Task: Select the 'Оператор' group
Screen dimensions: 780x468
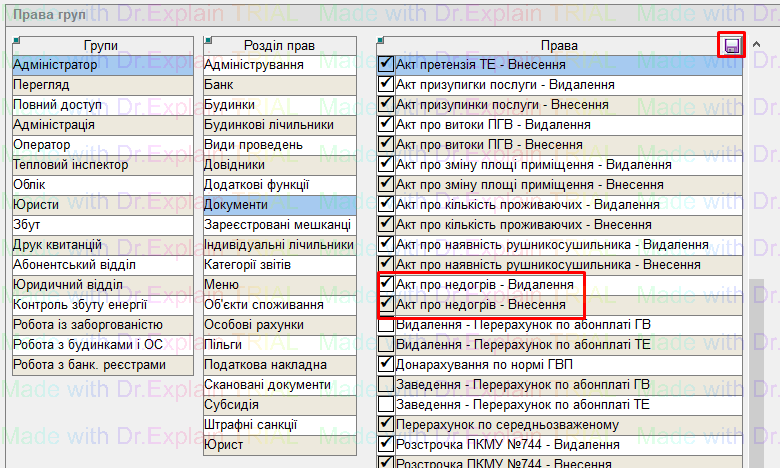Action: click(89, 145)
